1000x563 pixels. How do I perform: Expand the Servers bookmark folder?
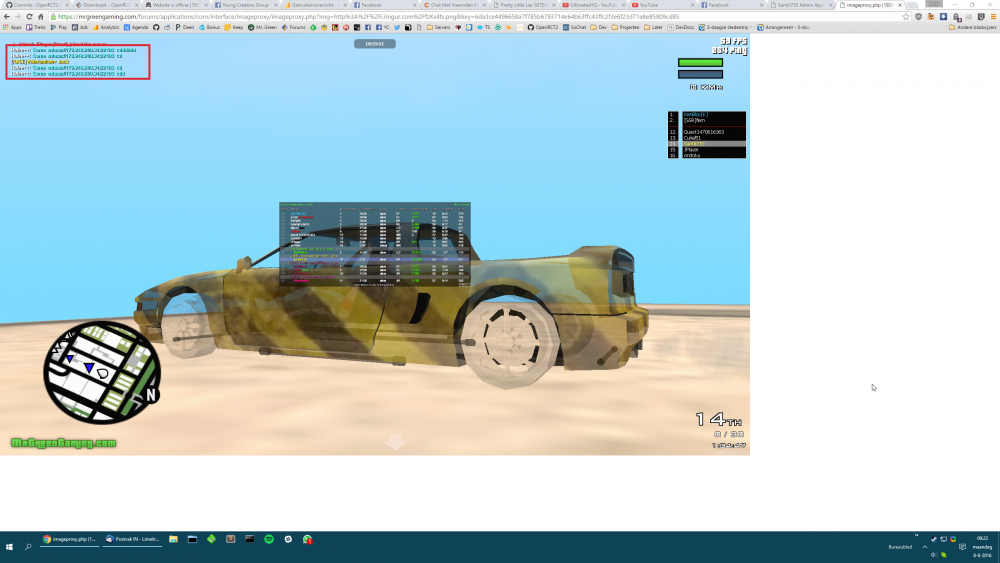(x=439, y=27)
